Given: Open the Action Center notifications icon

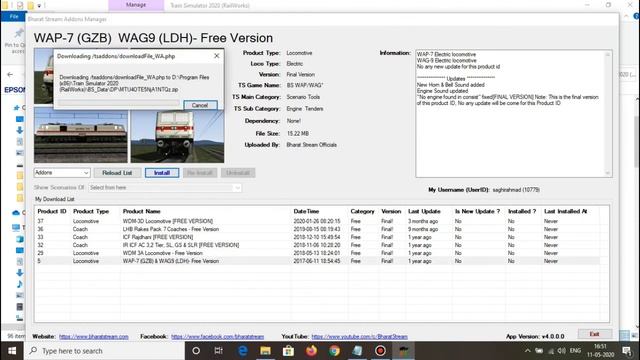Looking at the screenshot, I should pyautogui.click(x=627, y=351).
